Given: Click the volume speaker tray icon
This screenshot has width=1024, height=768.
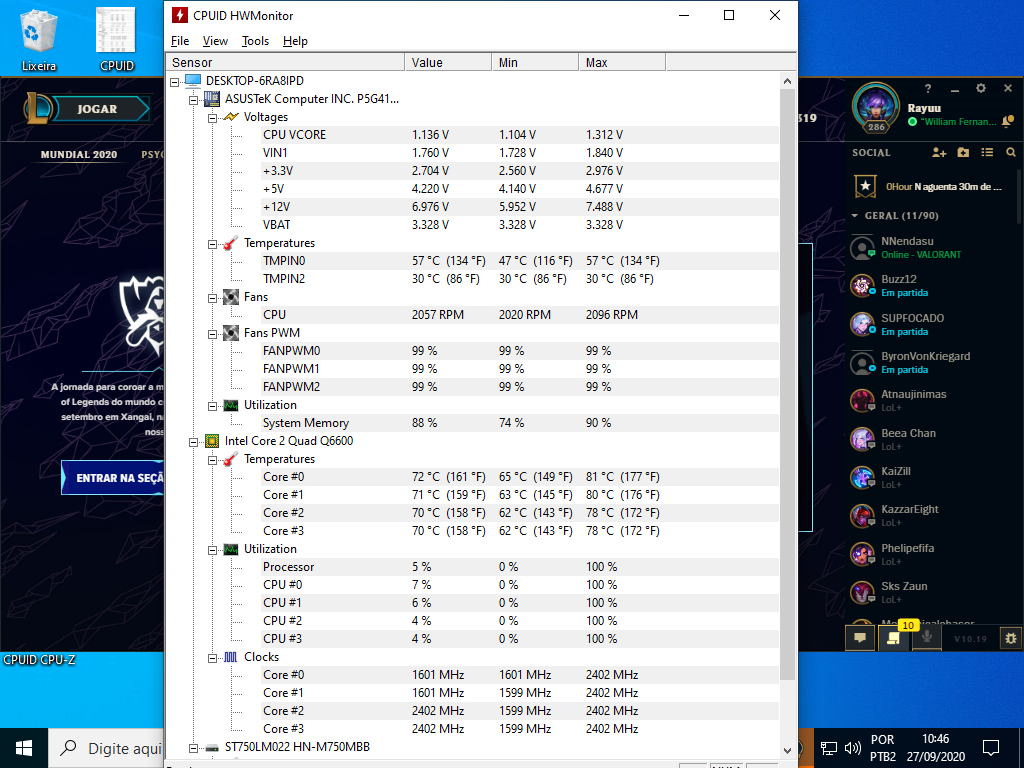Looking at the screenshot, I should pos(852,748).
